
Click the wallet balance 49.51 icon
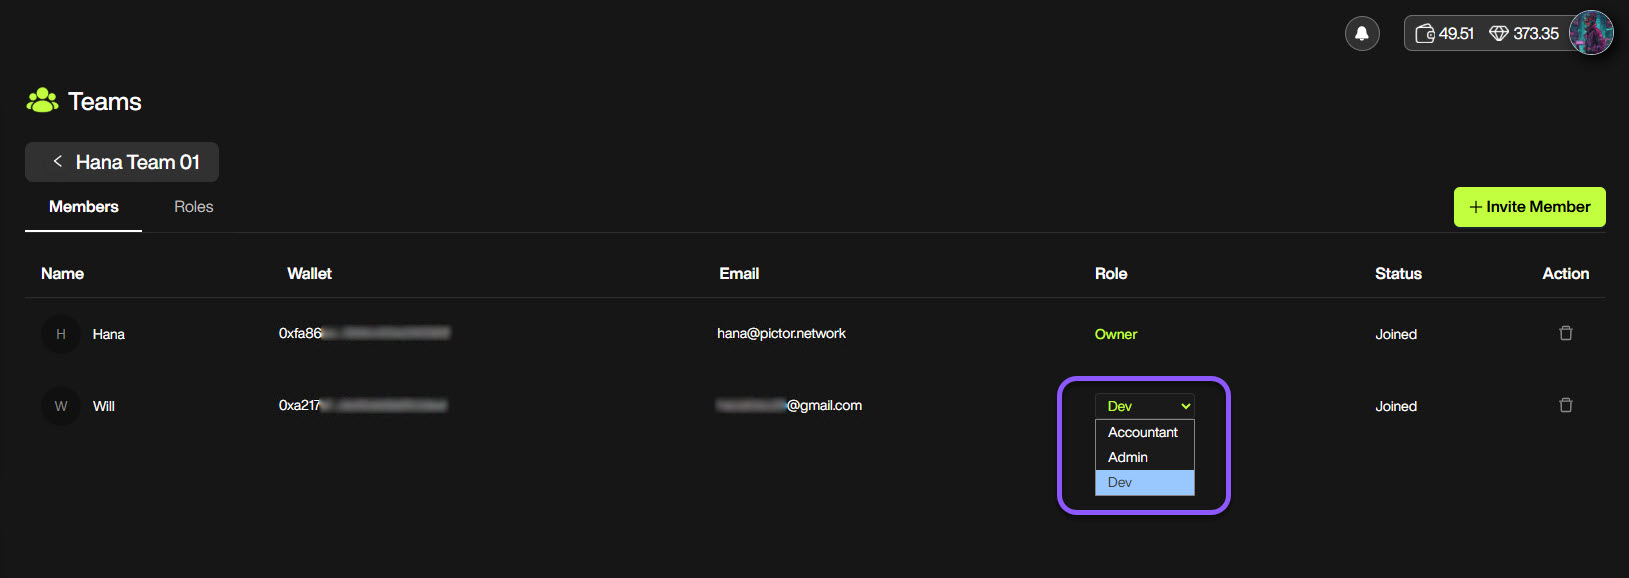pos(1425,34)
